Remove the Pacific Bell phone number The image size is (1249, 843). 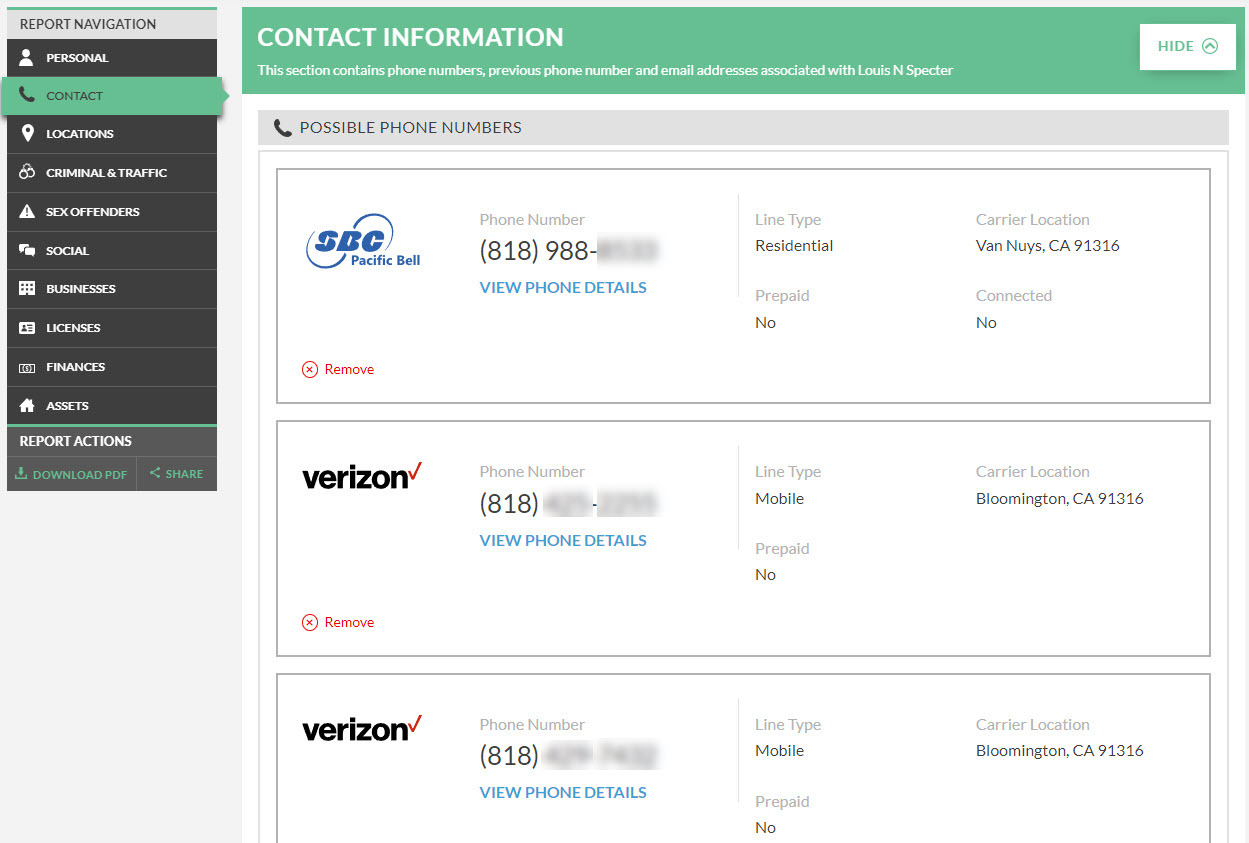[338, 369]
